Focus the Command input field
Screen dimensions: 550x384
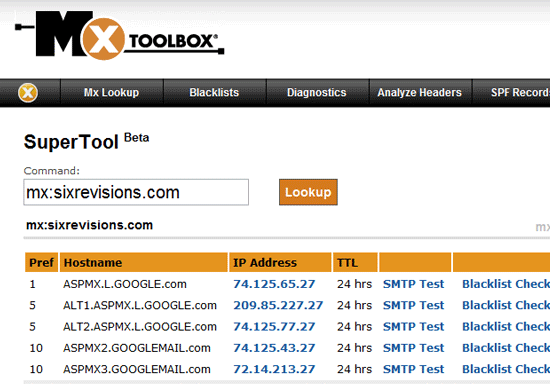(x=136, y=192)
